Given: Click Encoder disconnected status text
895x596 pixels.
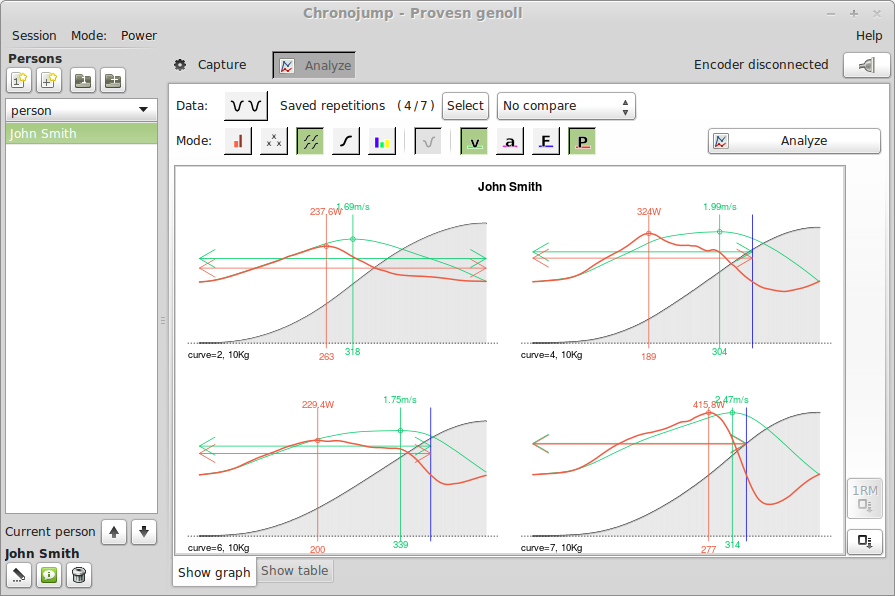Looking at the screenshot, I should (x=761, y=65).
